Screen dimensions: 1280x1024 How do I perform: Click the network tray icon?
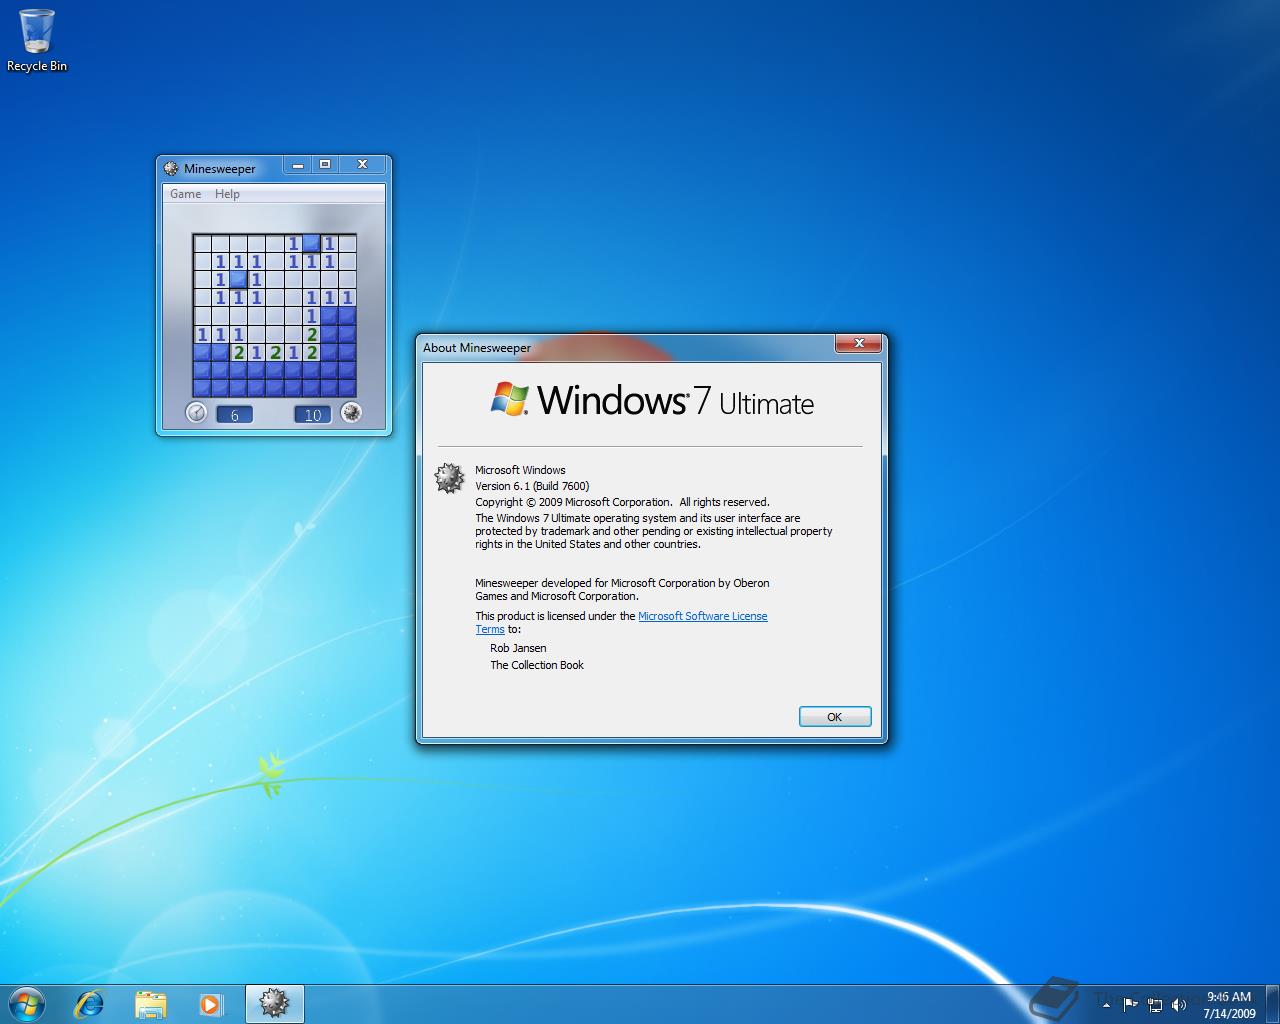coord(1155,1004)
